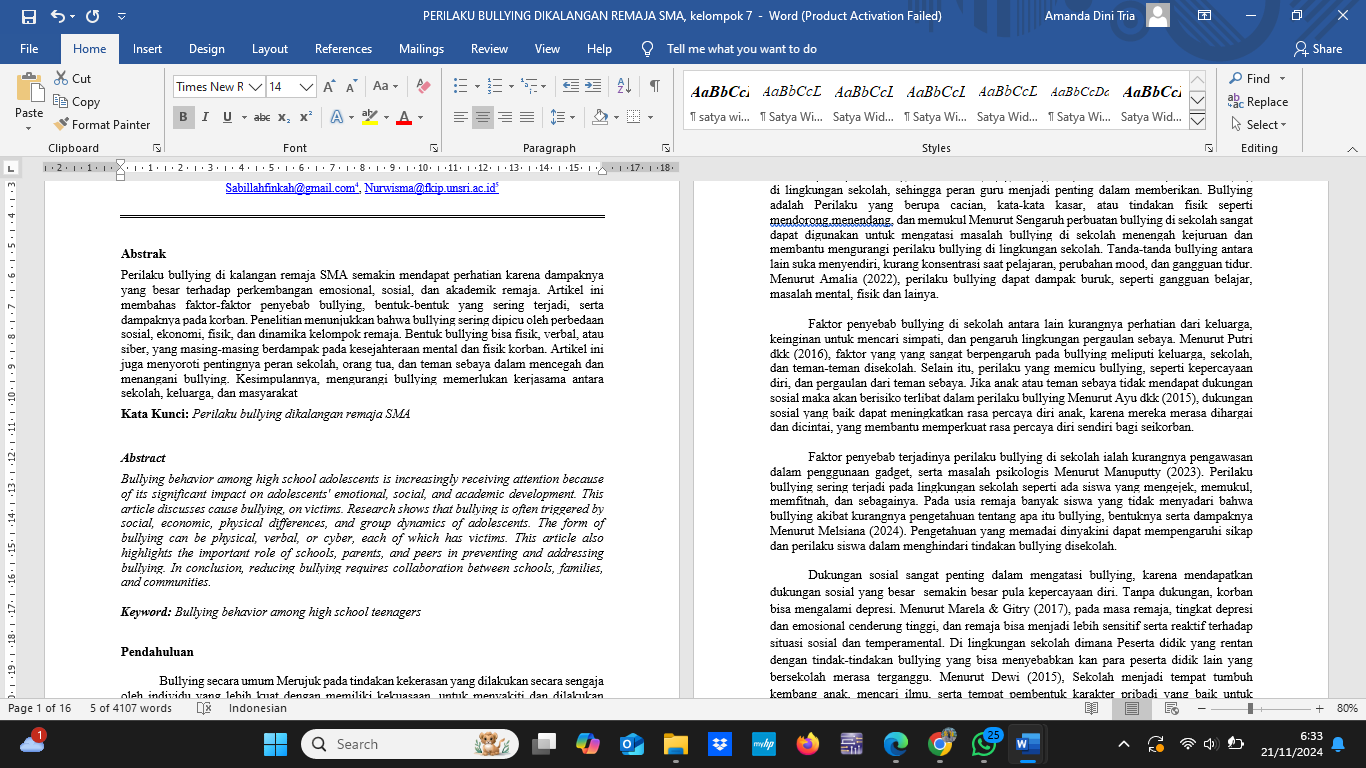Image resolution: width=1366 pixels, height=768 pixels.
Task: Activate Format Painter
Action: (x=102, y=124)
